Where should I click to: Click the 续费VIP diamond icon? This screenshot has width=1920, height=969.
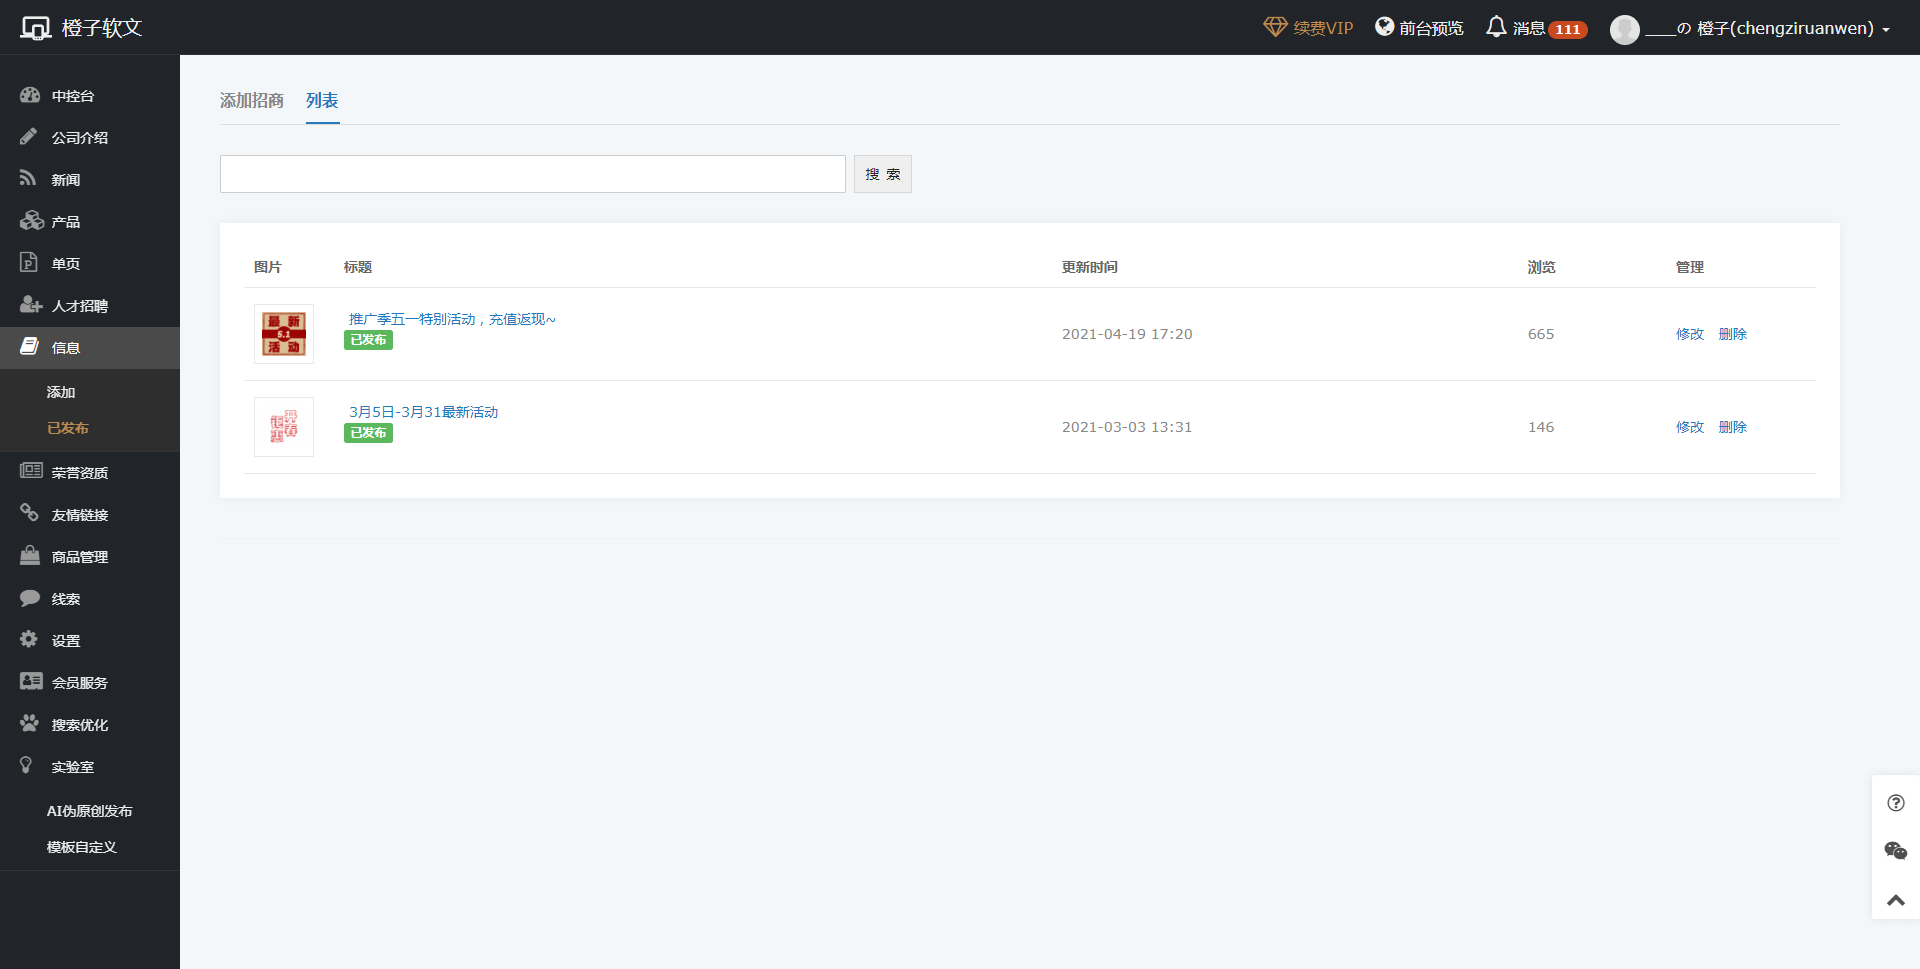(1275, 27)
